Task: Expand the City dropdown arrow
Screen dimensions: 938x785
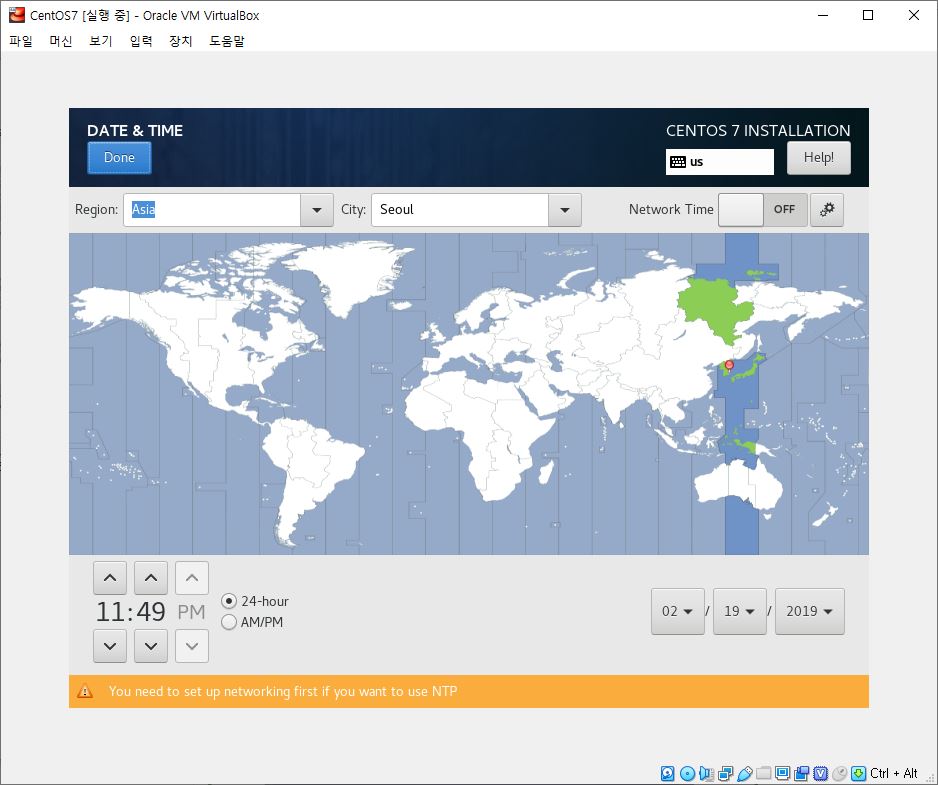Action: point(565,210)
